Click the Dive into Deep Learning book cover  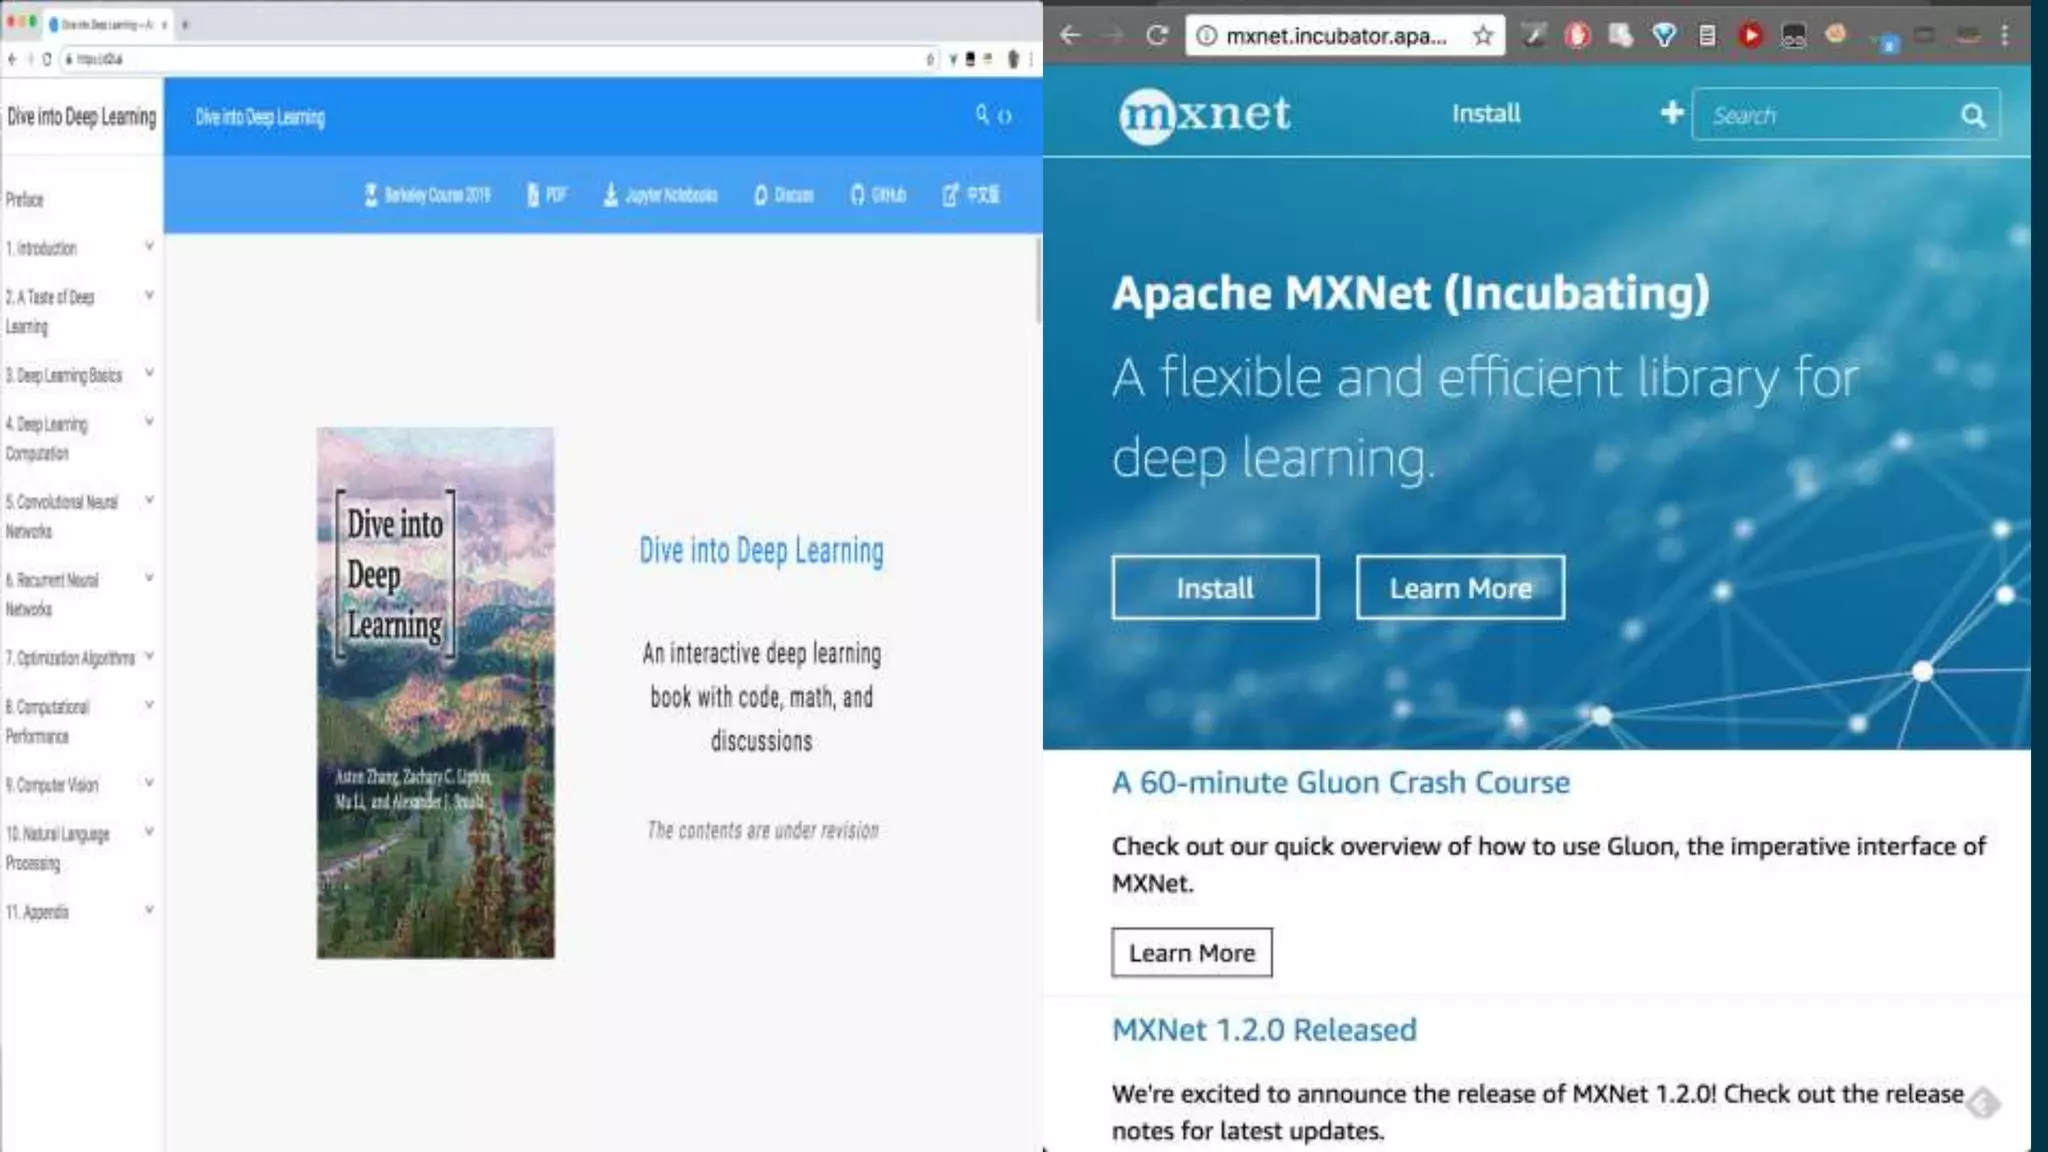[435, 692]
